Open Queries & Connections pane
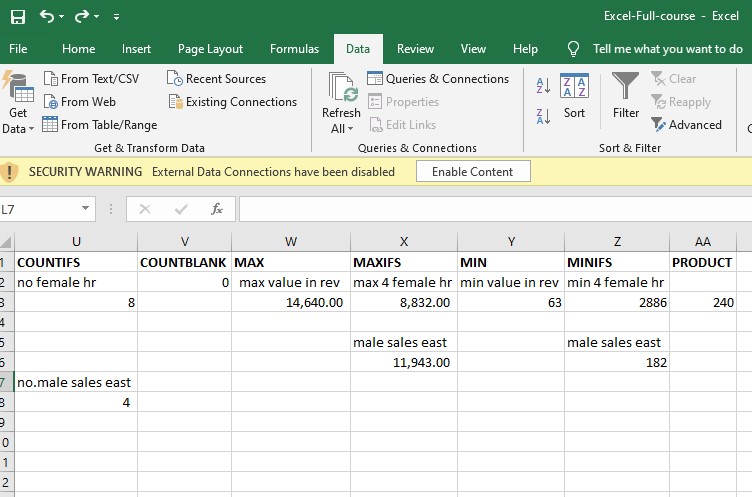Image resolution: width=752 pixels, height=497 pixels. pos(438,79)
